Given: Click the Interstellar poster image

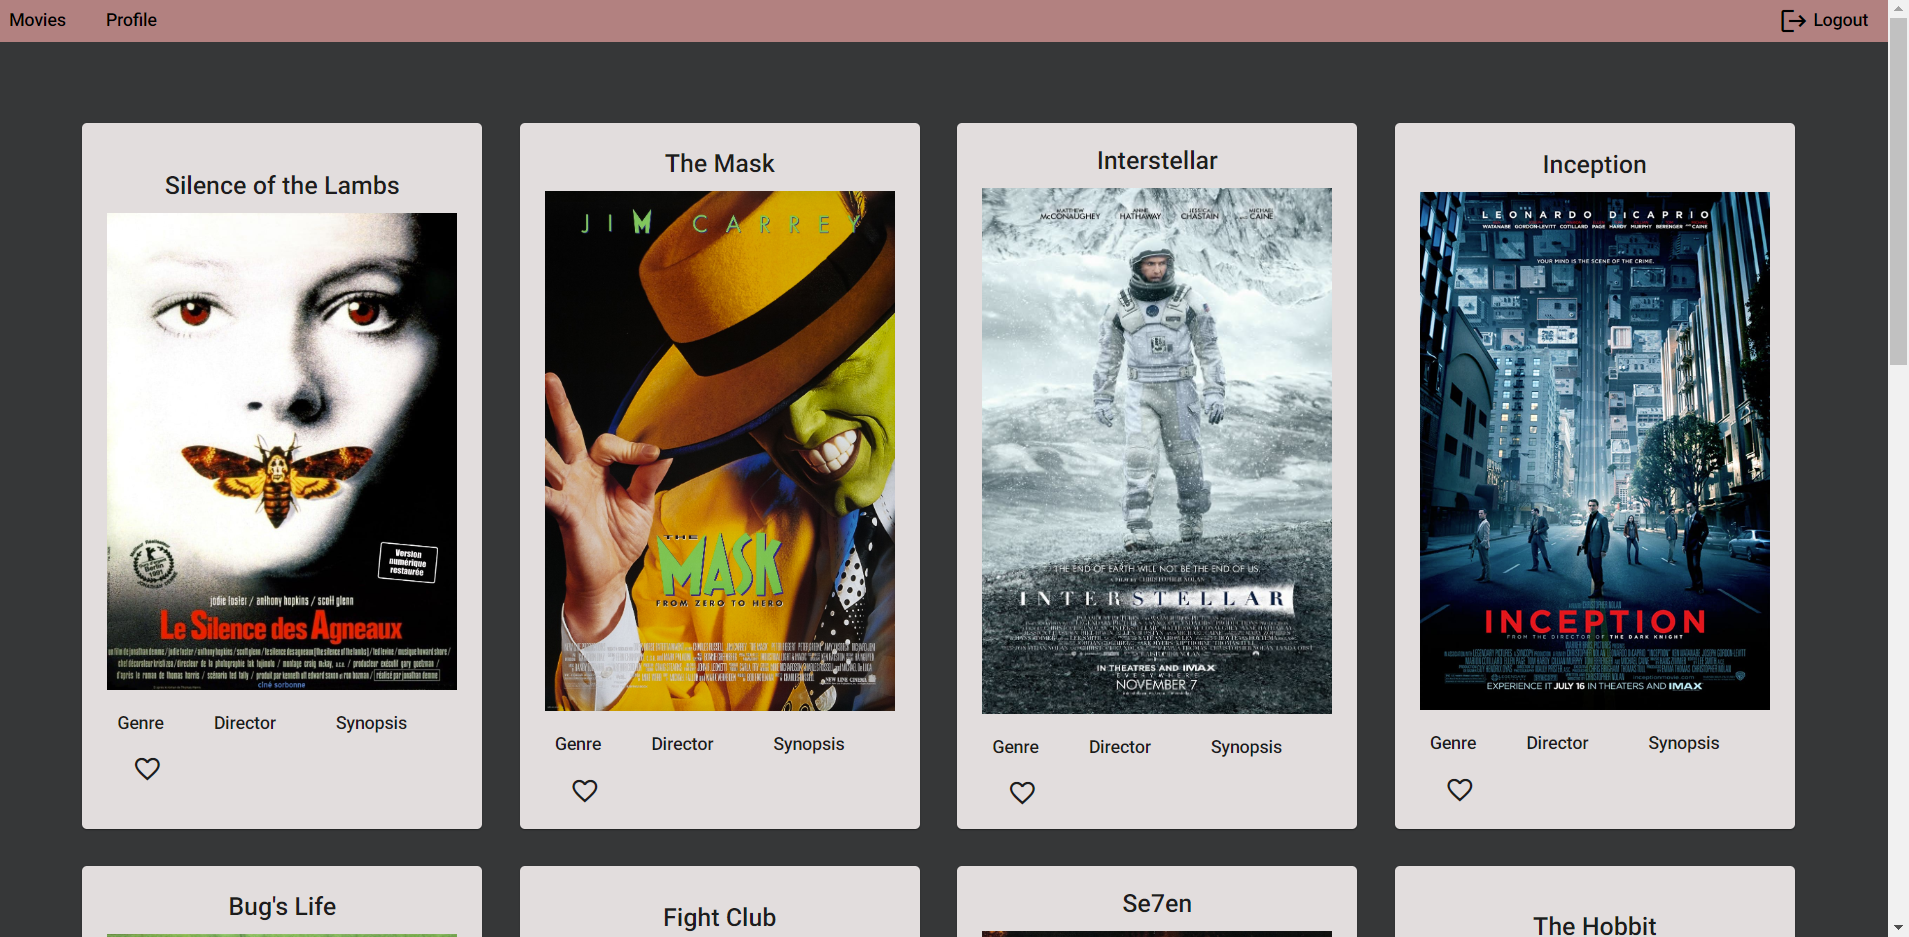Looking at the screenshot, I should 1157,451.
